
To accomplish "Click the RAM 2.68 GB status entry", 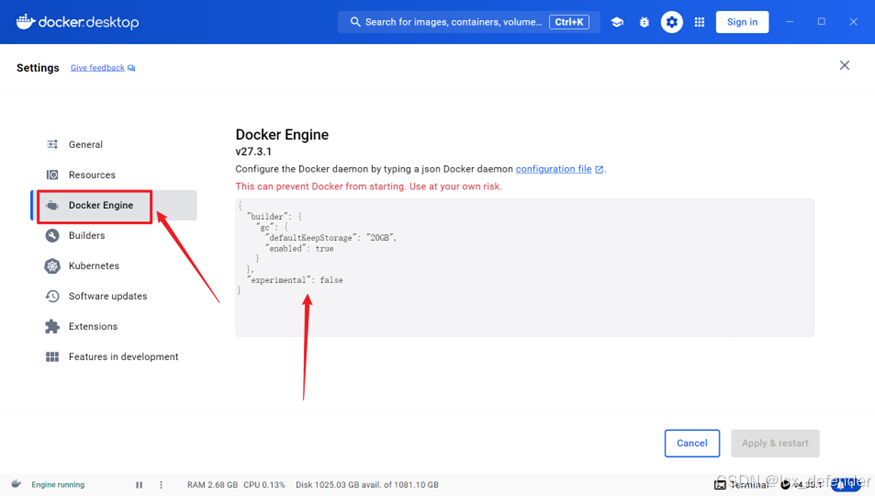I will (213, 485).
